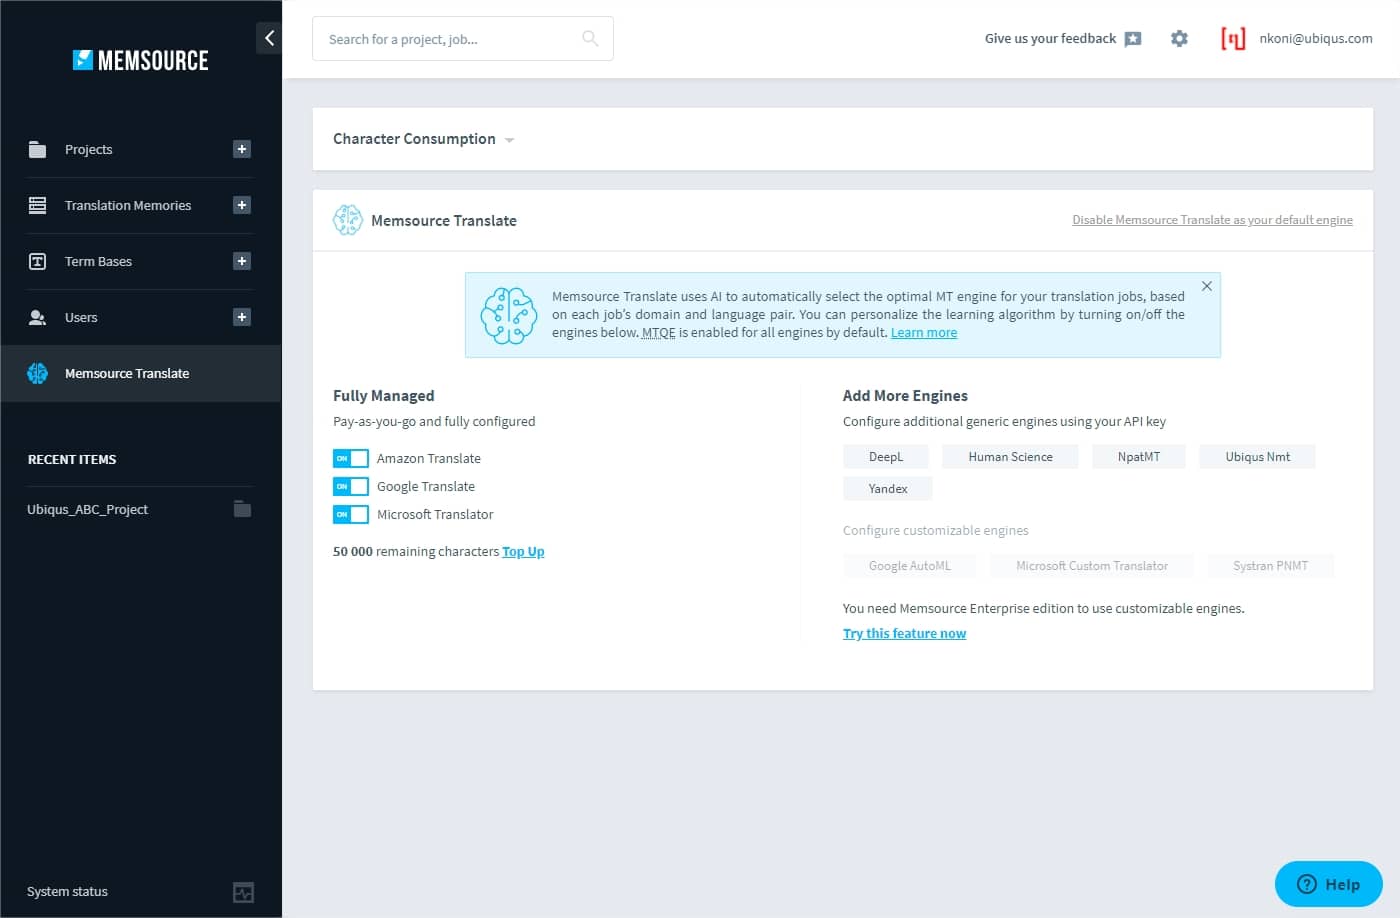Image resolution: width=1400 pixels, height=918 pixels.
Task: Open the Users menu item
Action: click(x=81, y=317)
